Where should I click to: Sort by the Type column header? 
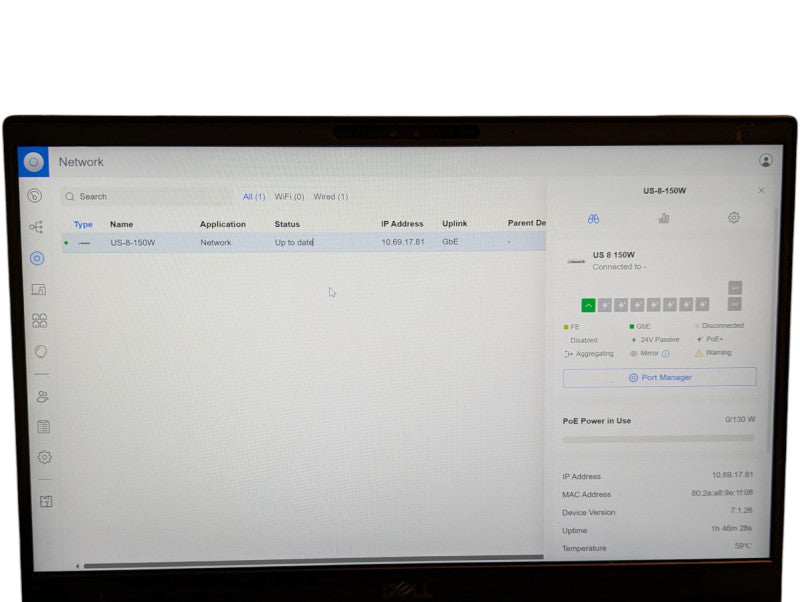pos(83,224)
